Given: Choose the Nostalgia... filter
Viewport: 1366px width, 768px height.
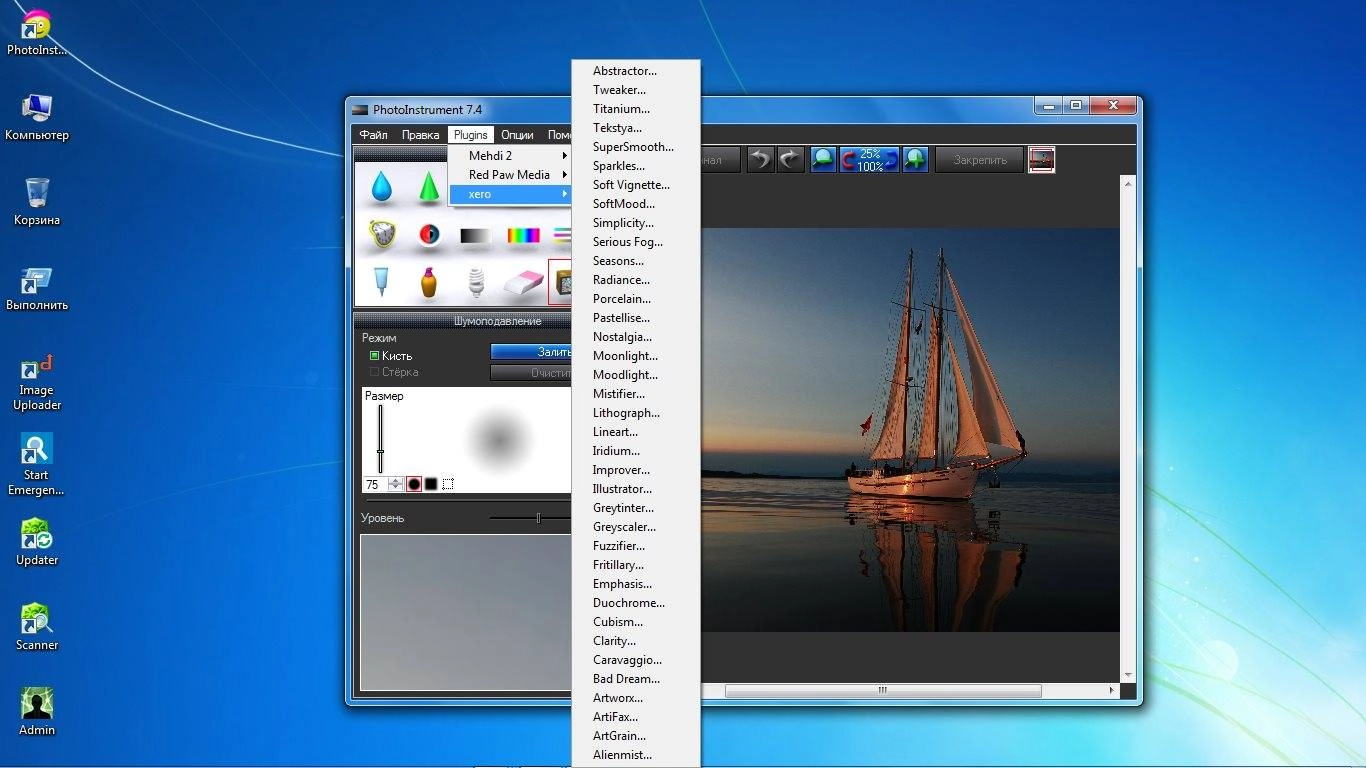Looking at the screenshot, I should 636,337.
